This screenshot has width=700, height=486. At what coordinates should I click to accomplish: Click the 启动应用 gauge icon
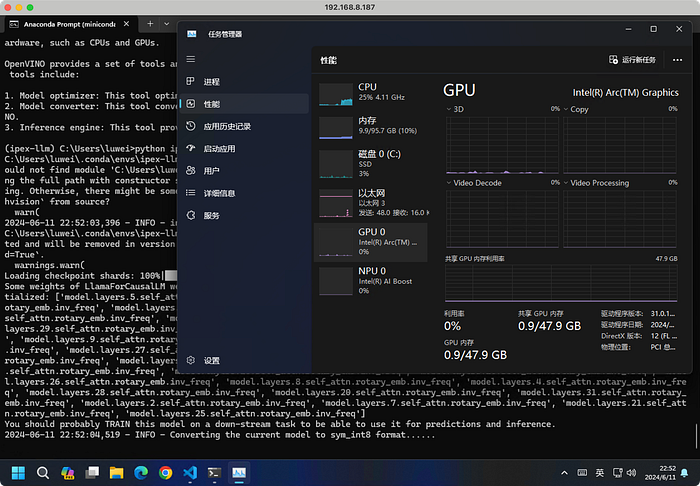click(x=191, y=148)
